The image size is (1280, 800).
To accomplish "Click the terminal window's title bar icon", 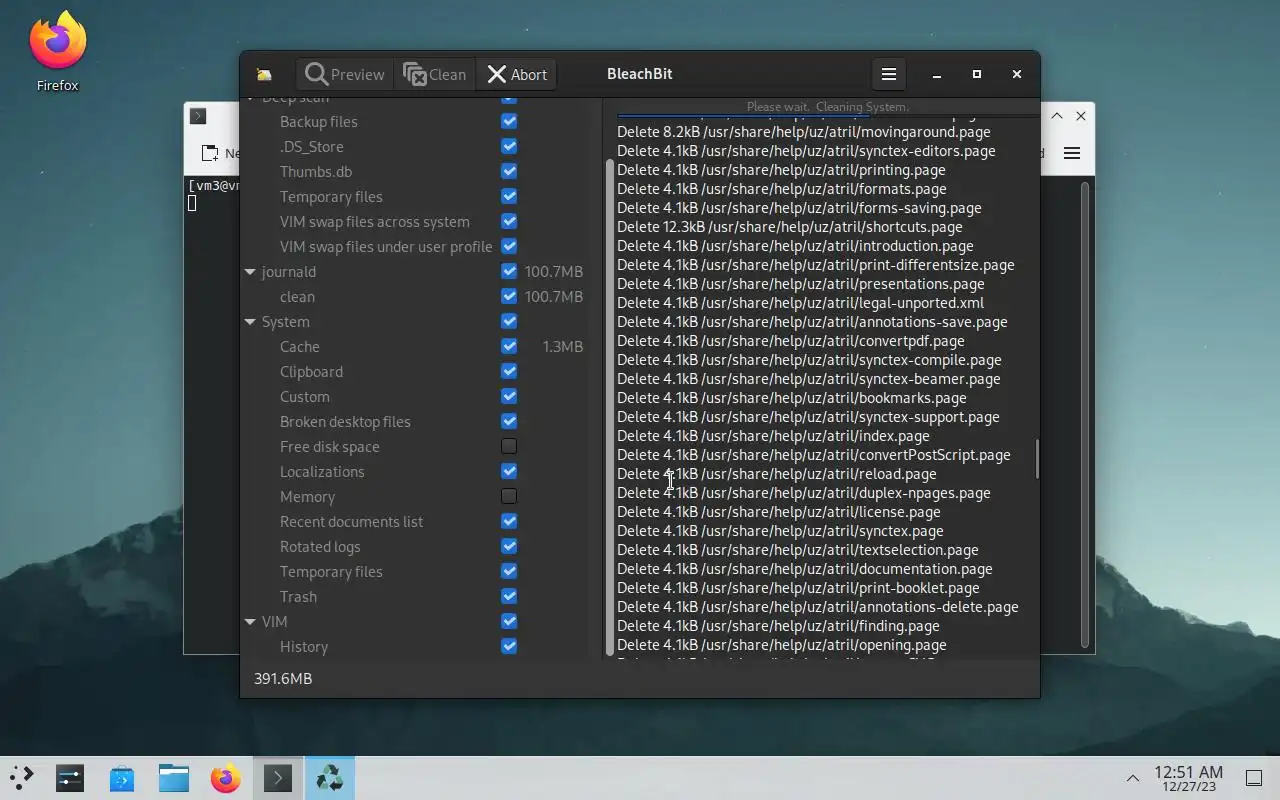I will click(198, 116).
